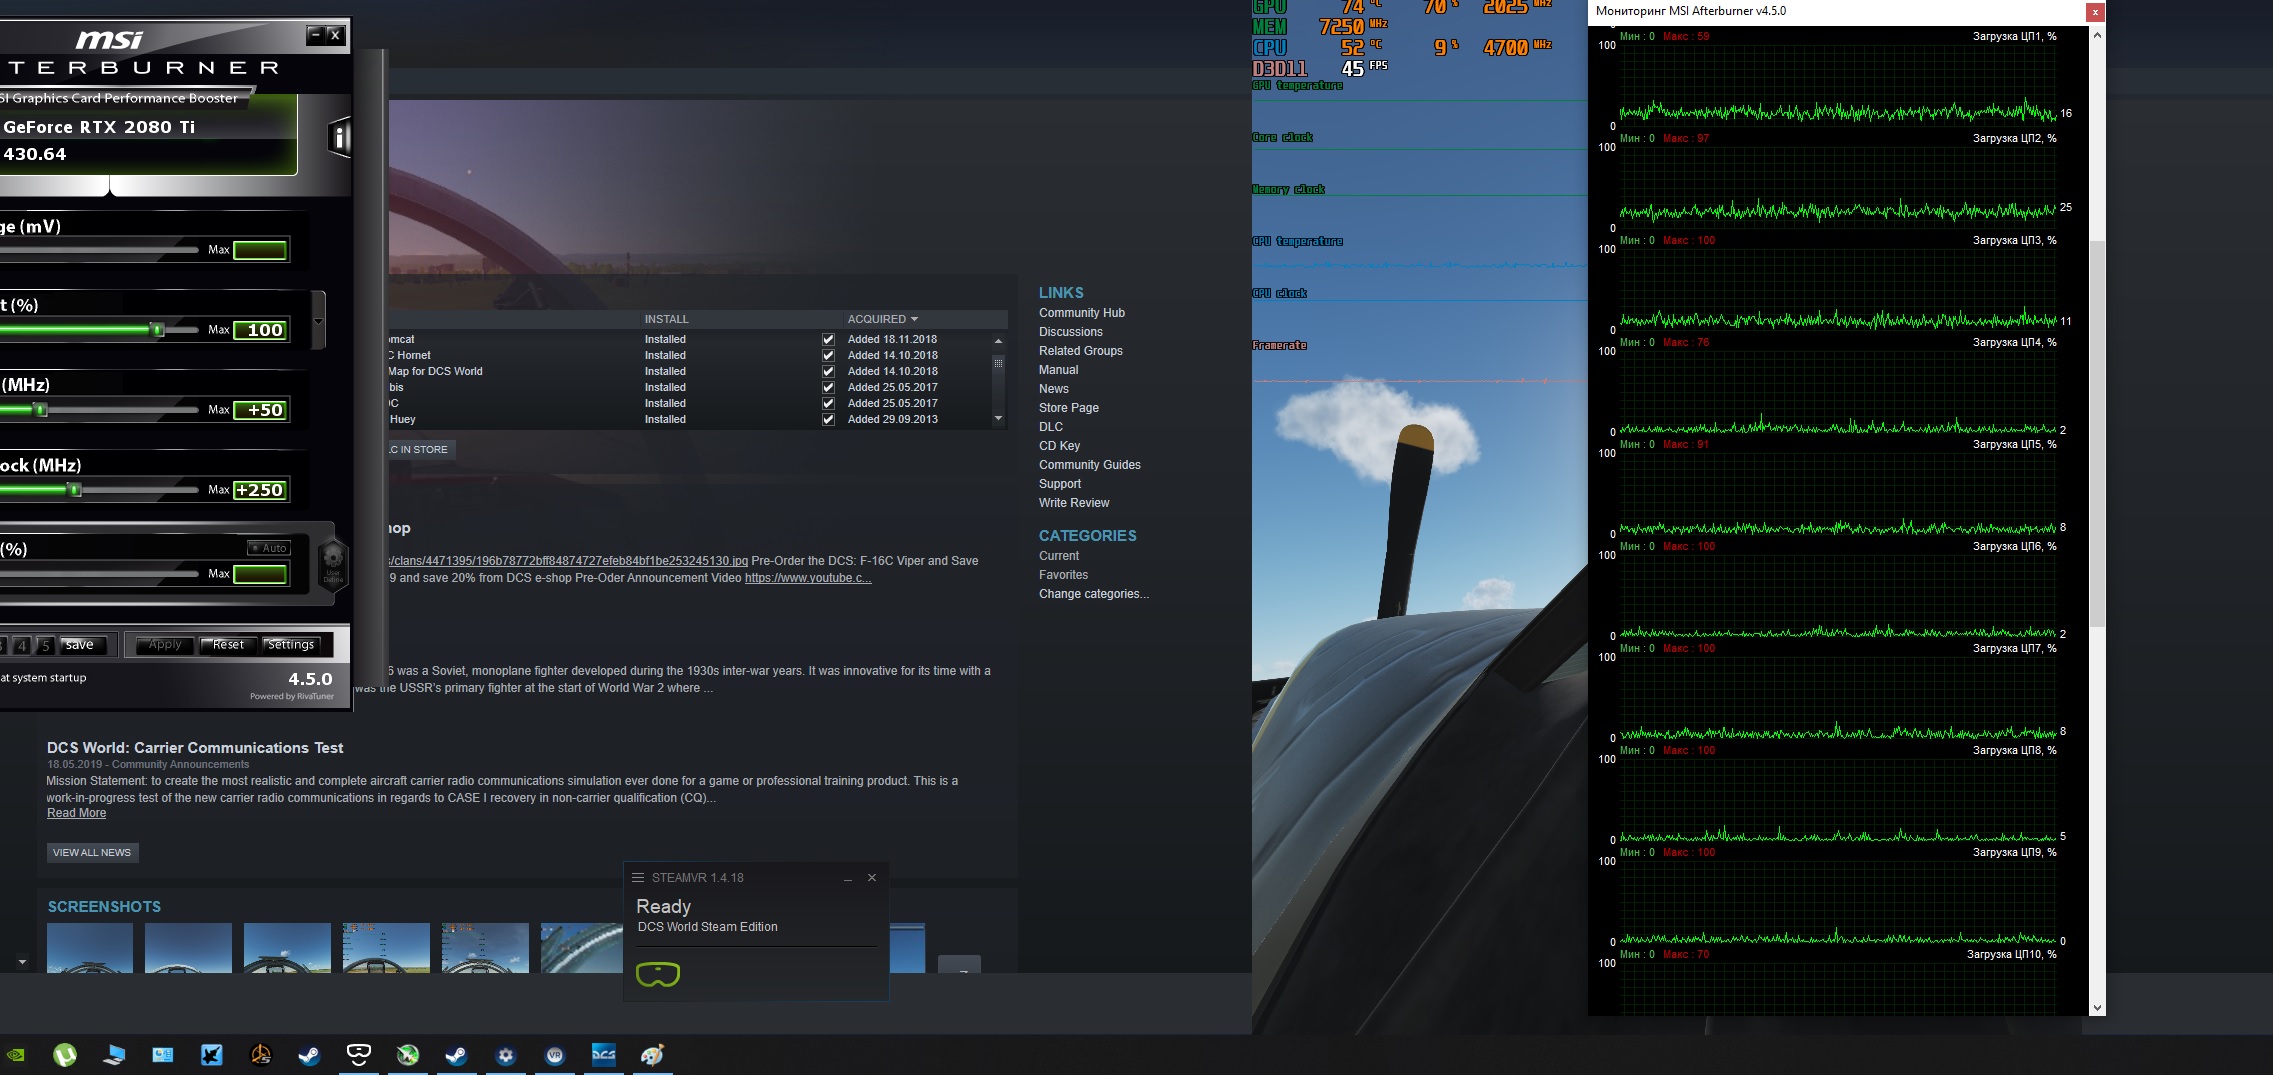Click the Afterburner Reset button

(228, 645)
